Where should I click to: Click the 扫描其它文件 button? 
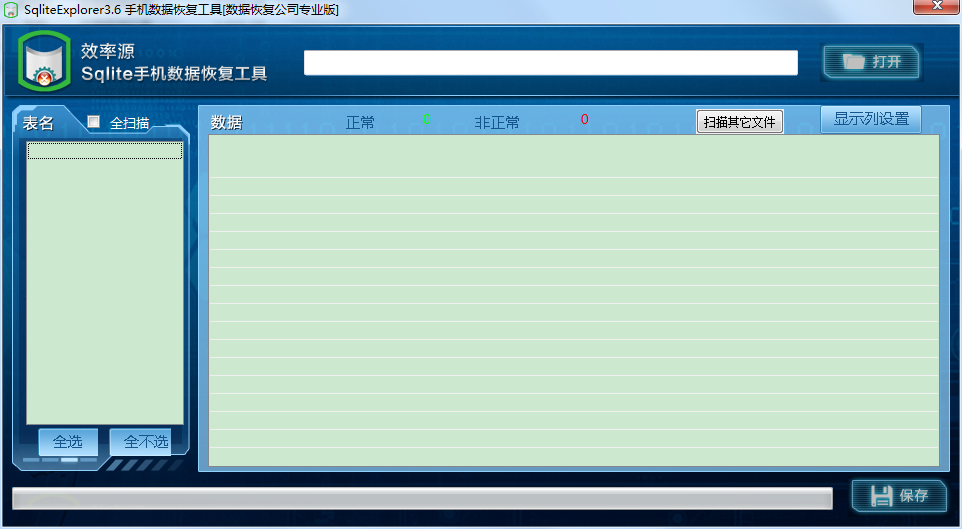pyautogui.click(x=740, y=122)
